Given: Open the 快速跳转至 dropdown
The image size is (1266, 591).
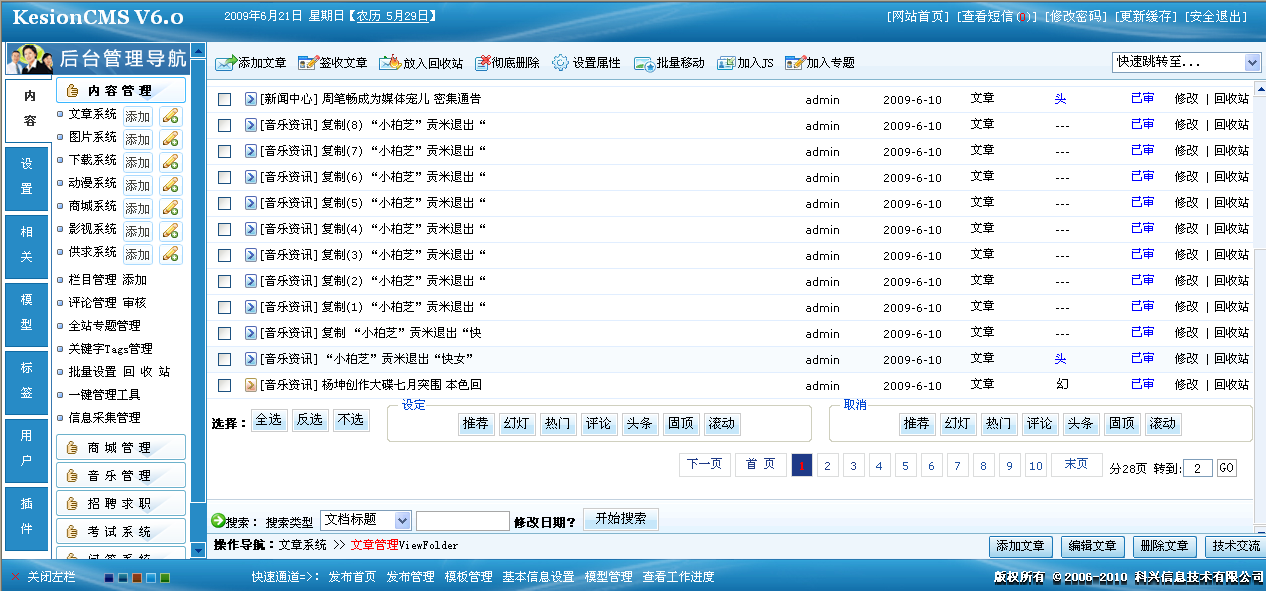Looking at the screenshot, I should point(1181,62).
